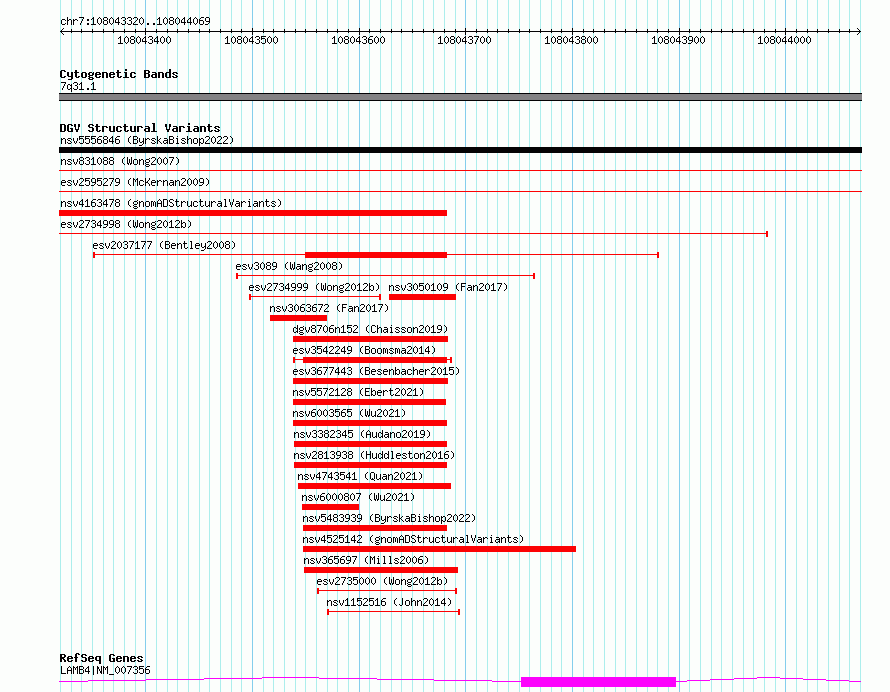Click nsv4163478 (gnomADStructuralVariants) label
The width and height of the screenshot is (890, 692).
pos(171,203)
